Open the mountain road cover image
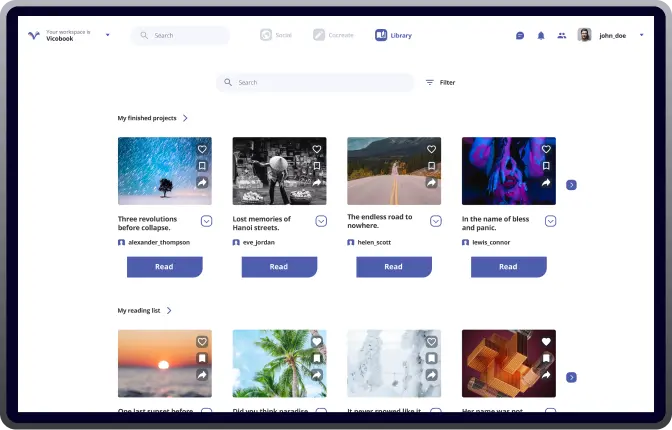 [x=394, y=171]
